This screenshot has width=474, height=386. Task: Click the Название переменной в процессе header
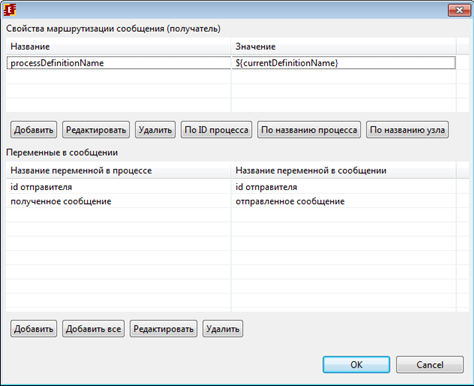(x=118, y=171)
